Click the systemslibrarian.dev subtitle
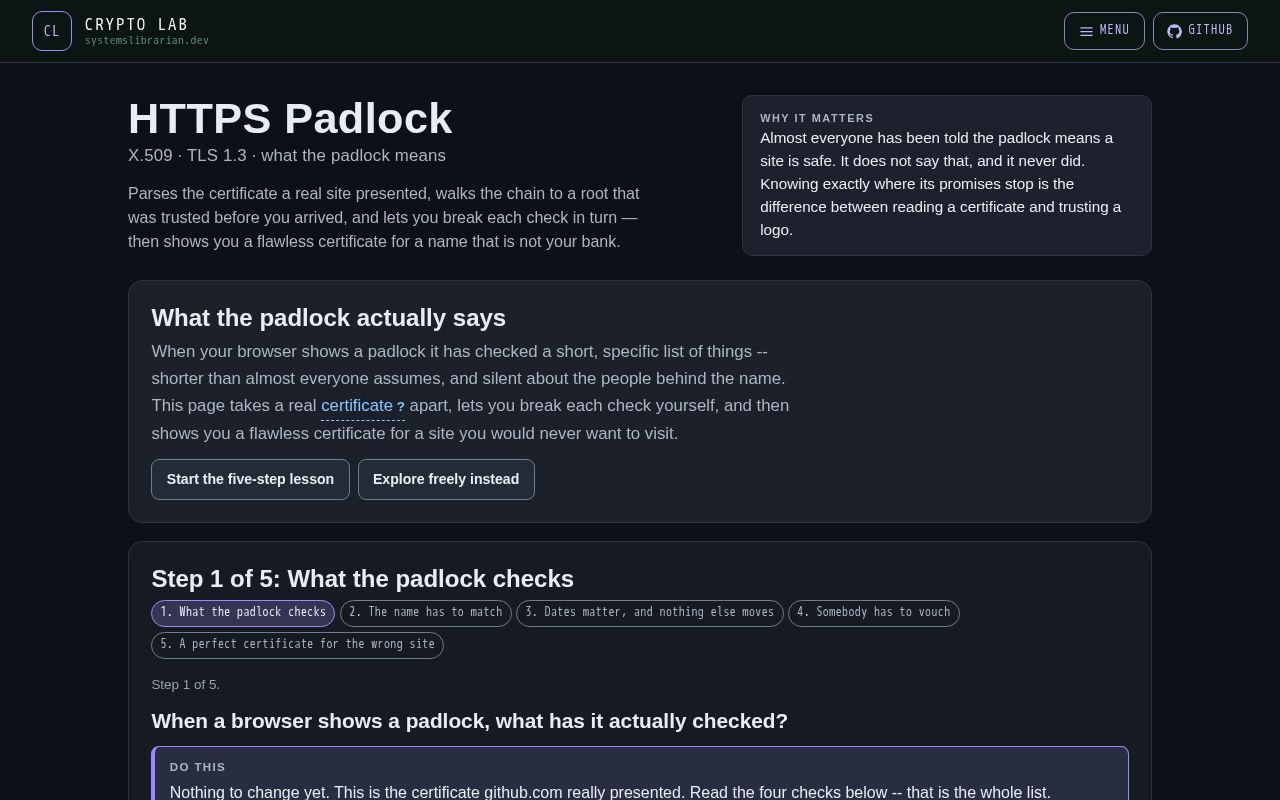The image size is (1280, 800). point(147,41)
